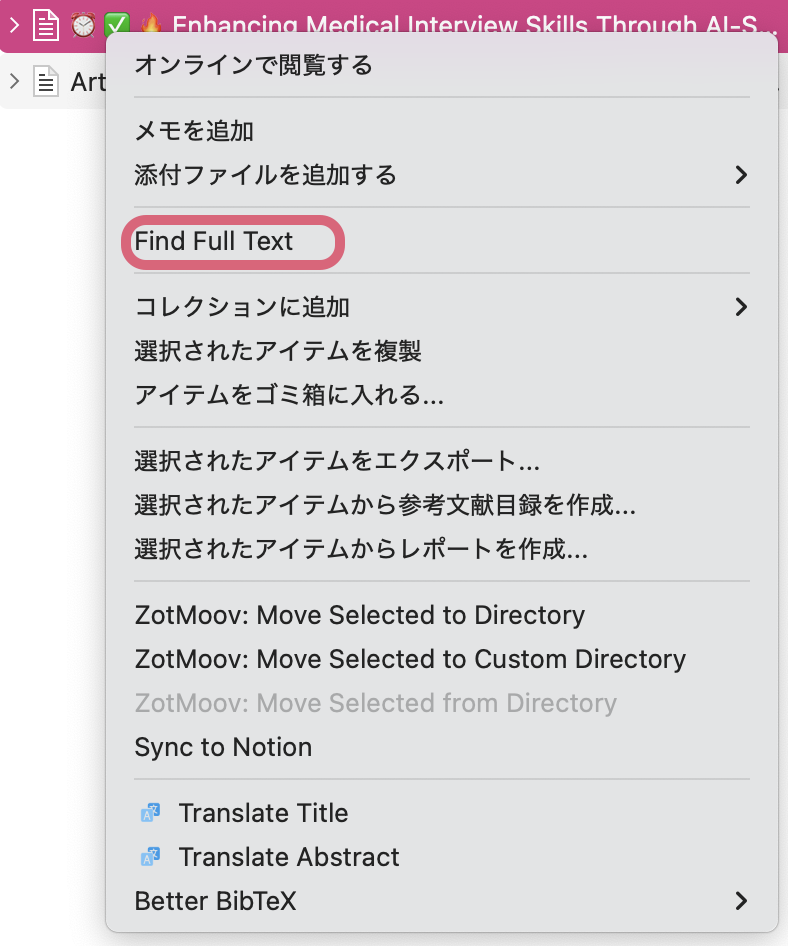
Task: Open コレクションに追加 submenu arrow
Action: click(741, 307)
